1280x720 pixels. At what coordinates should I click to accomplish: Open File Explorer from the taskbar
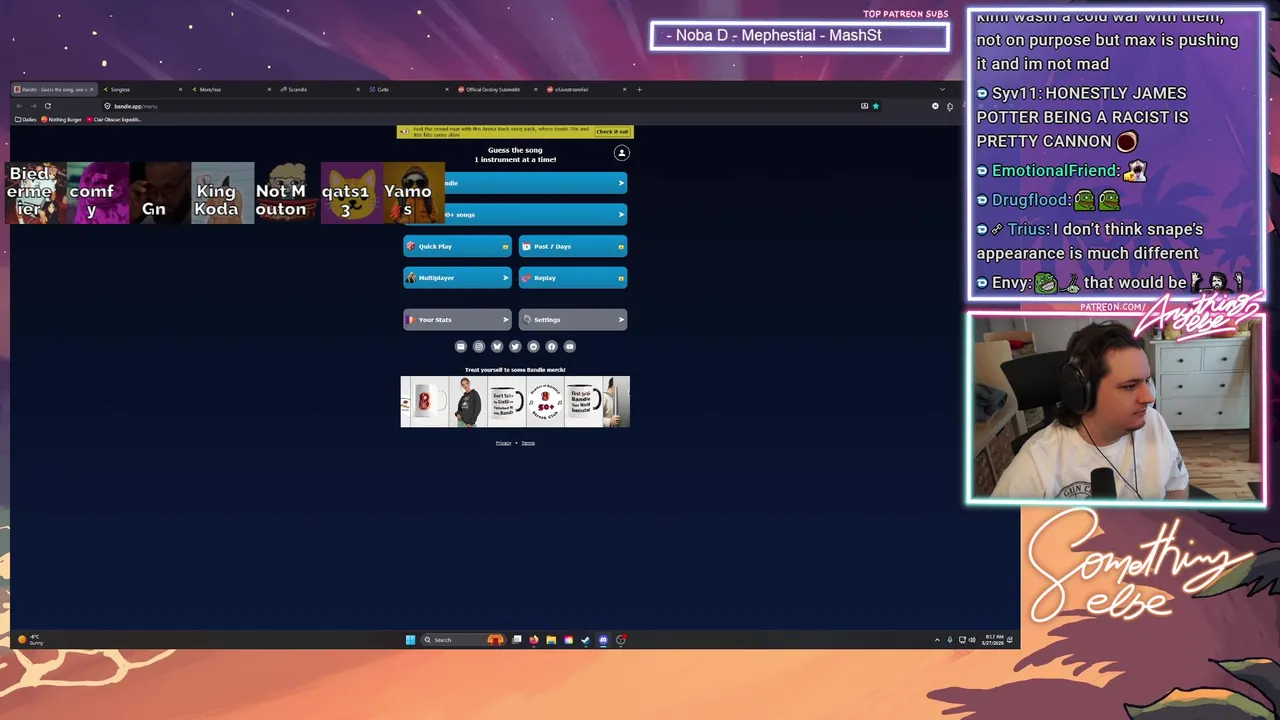pyautogui.click(x=551, y=640)
